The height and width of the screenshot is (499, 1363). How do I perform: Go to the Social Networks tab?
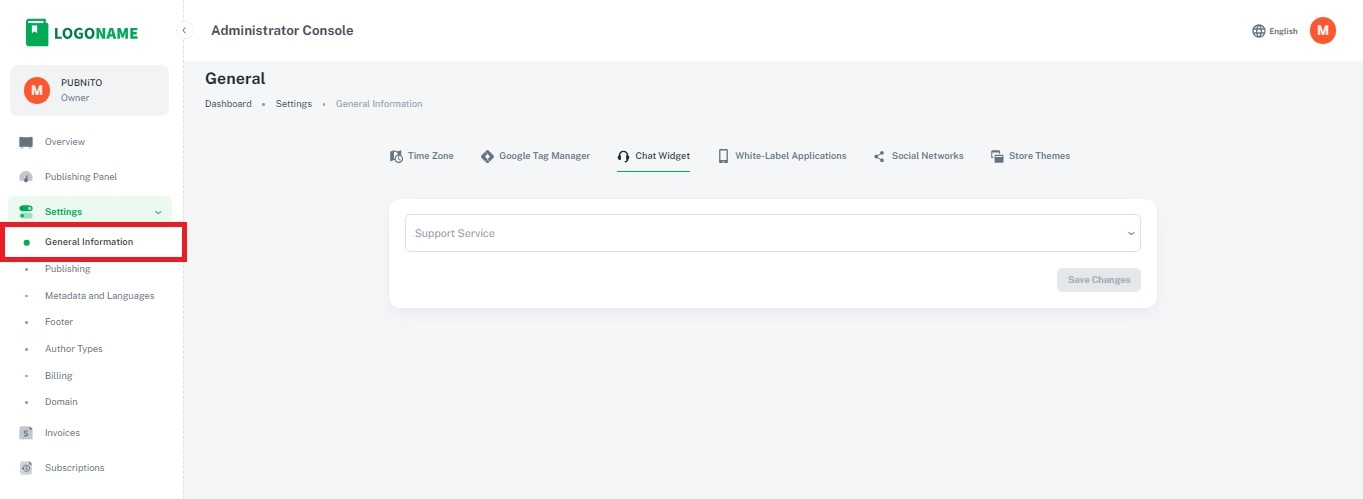(x=918, y=156)
